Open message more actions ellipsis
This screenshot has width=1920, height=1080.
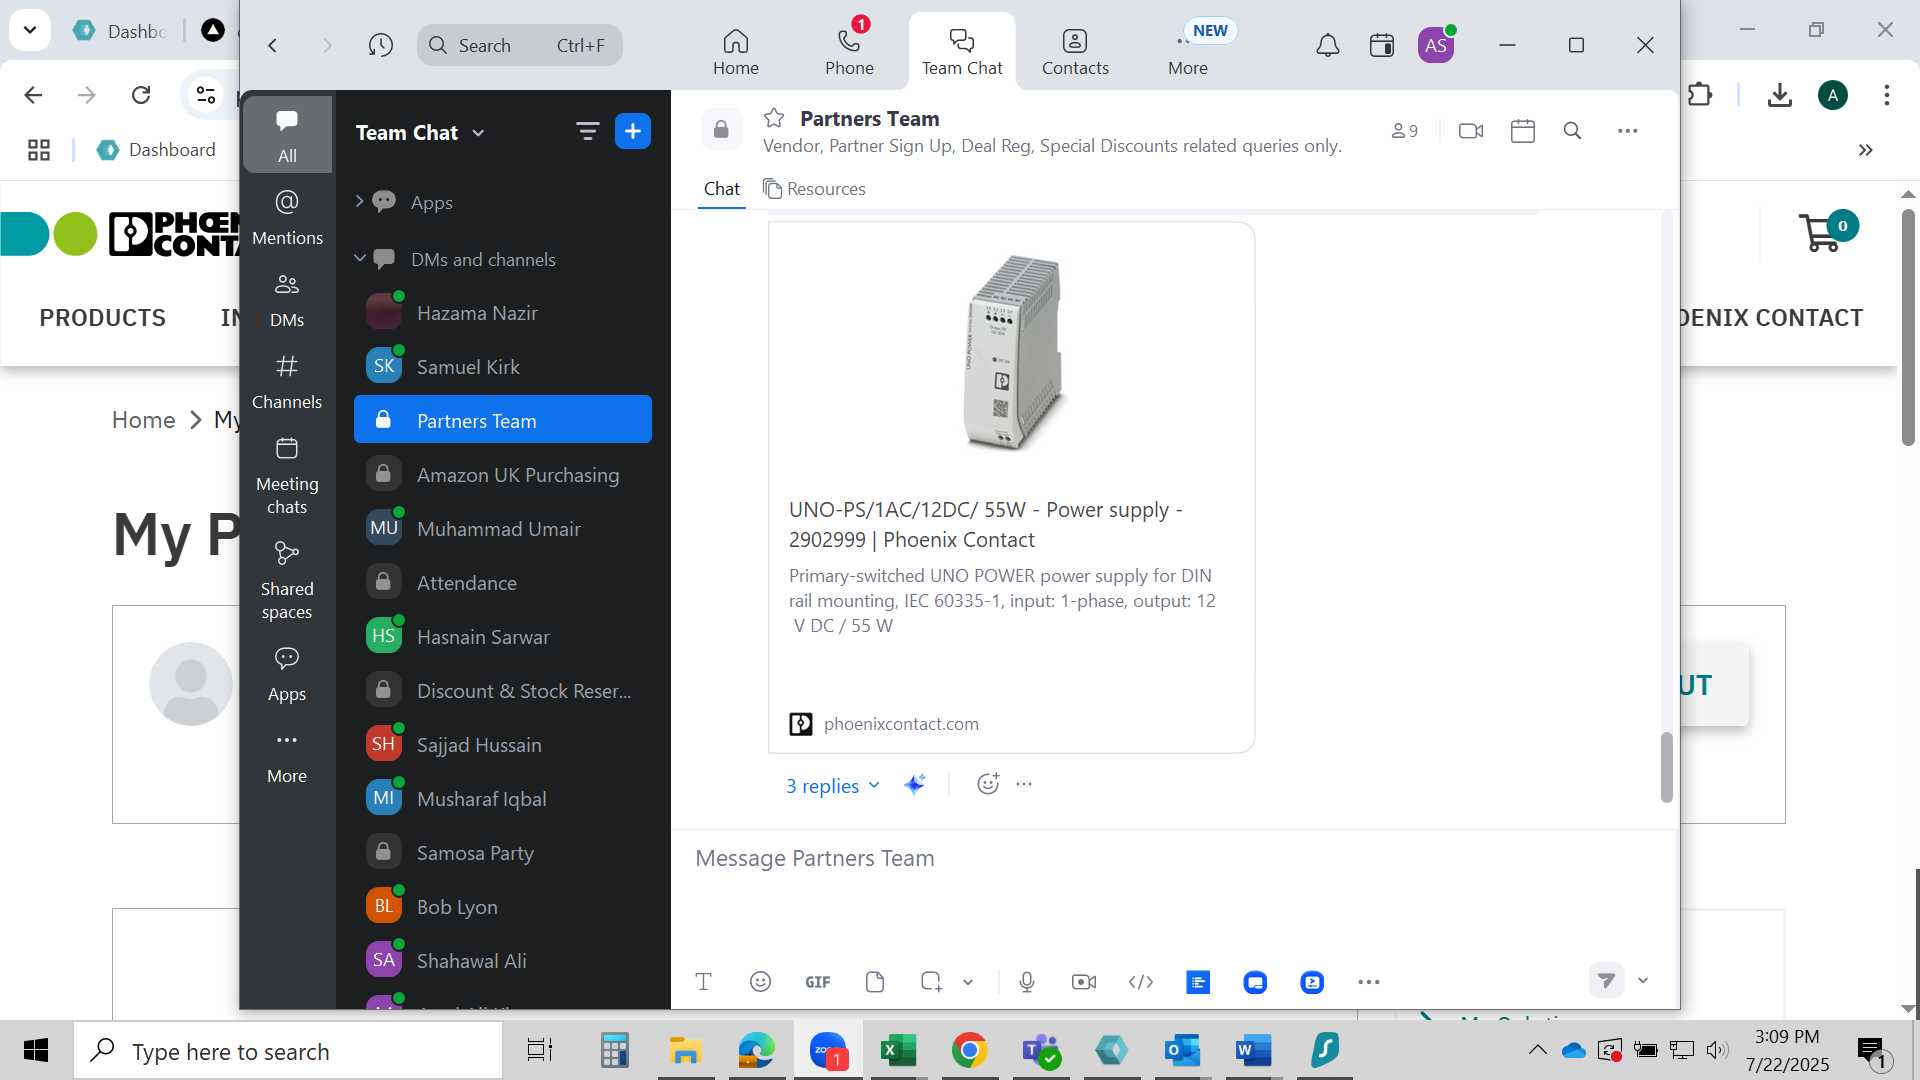1024,784
